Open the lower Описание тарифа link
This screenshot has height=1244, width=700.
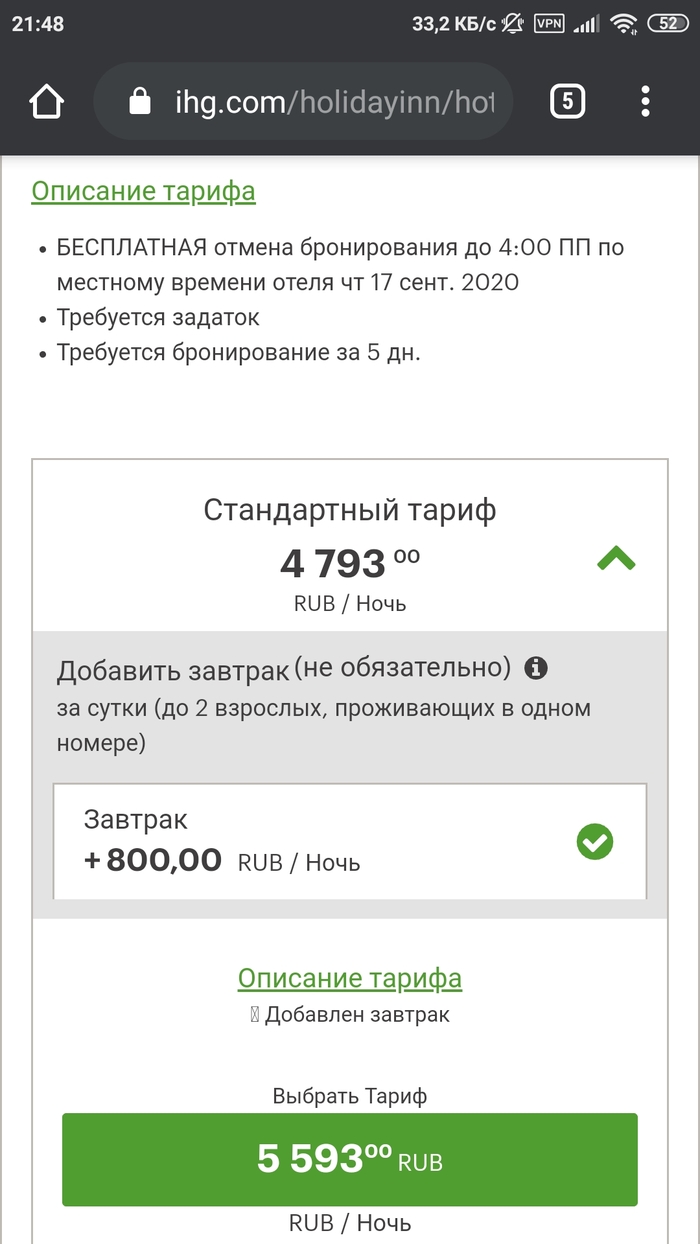[350, 978]
